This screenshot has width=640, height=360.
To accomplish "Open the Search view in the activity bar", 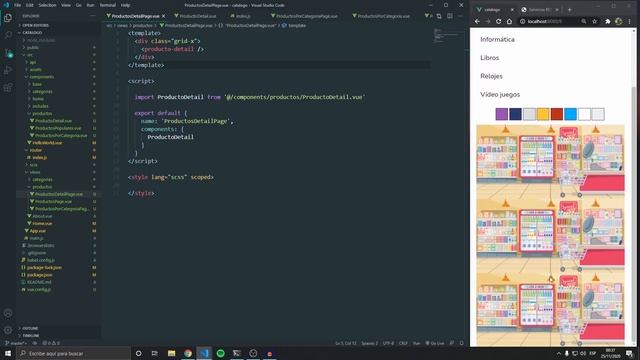I will [x=8, y=35].
